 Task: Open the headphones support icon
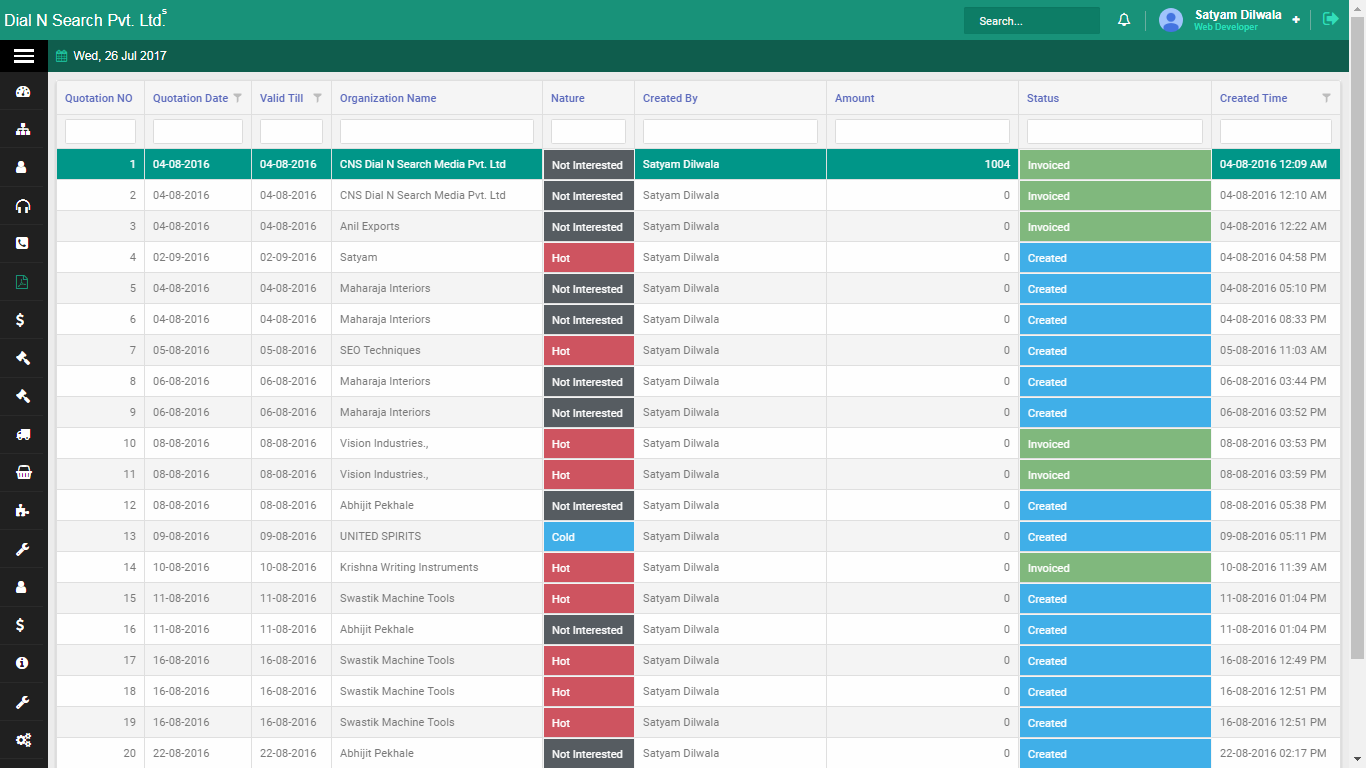pos(23,206)
